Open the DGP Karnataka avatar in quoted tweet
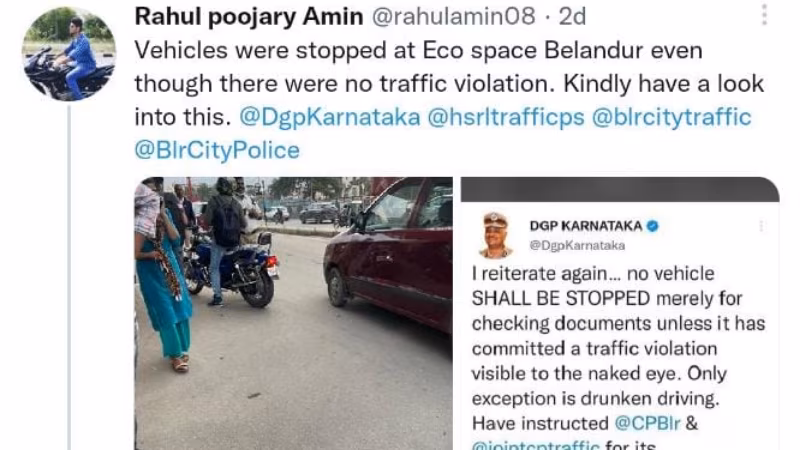The image size is (800, 450). 496,235
